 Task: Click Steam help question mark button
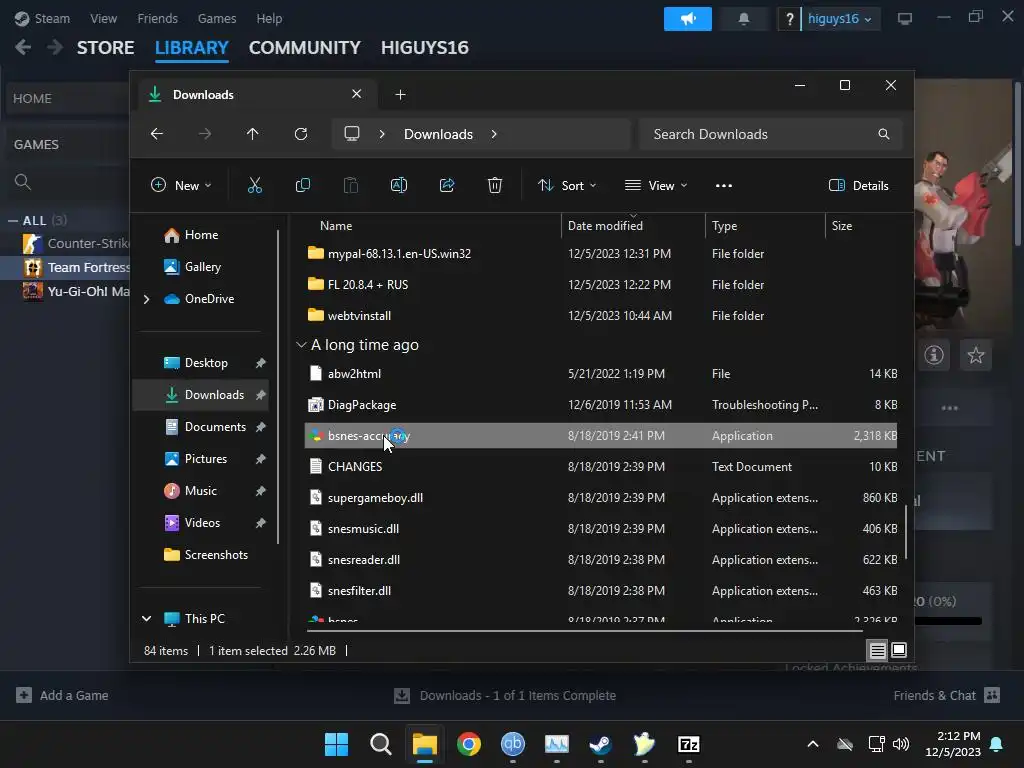pyautogui.click(x=790, y=19)
